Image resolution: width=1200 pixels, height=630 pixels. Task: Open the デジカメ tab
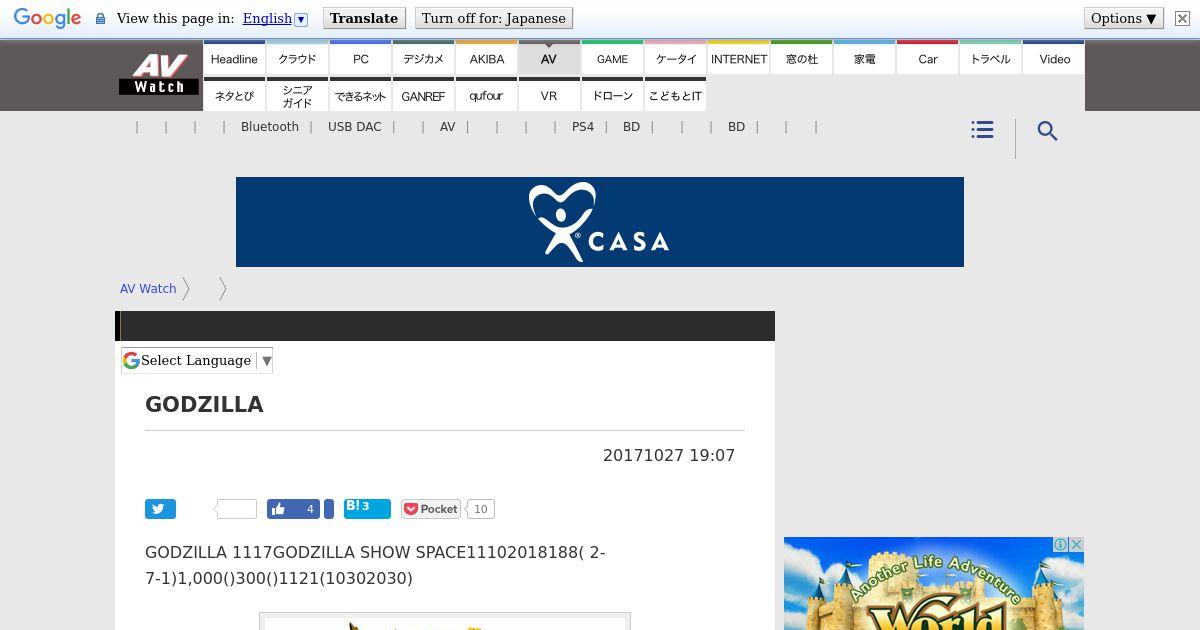[423, 58]
